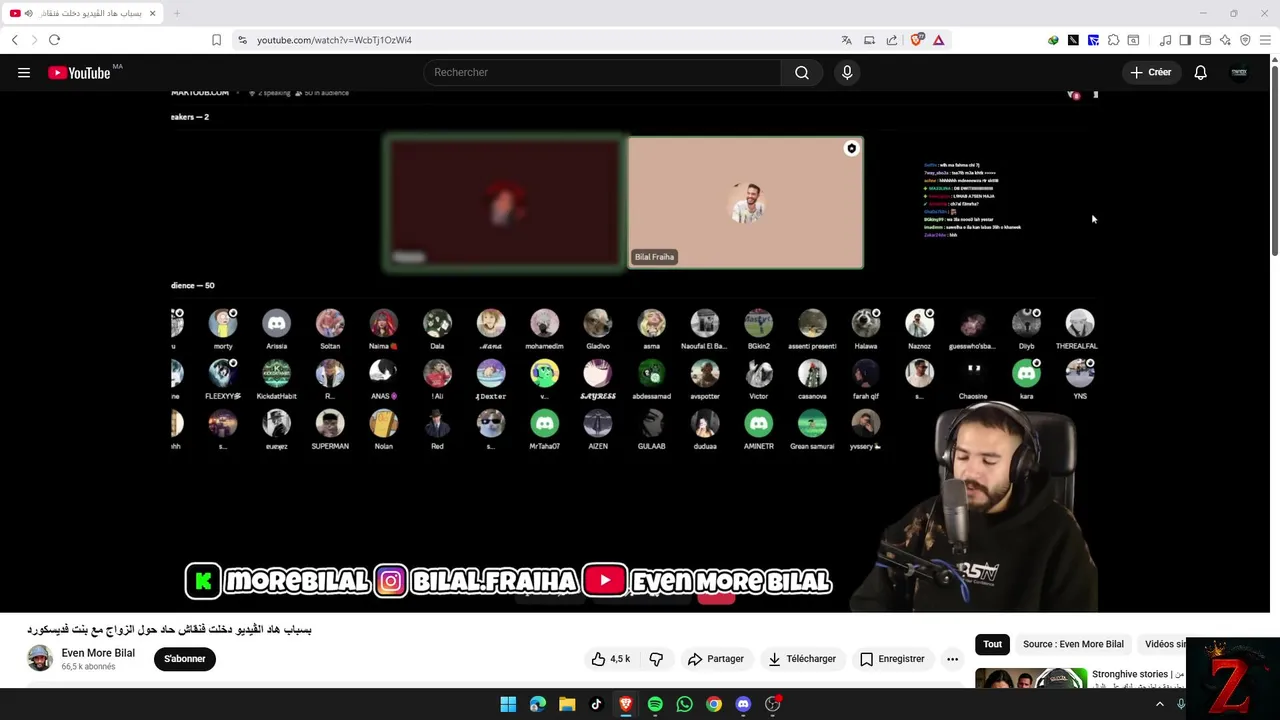Image resolution: width=1280 pixels, height=720 pixels.
Task: Open Microsoft Edge from the taskbar
Action: pyautogui.click(x=538, y=704)
